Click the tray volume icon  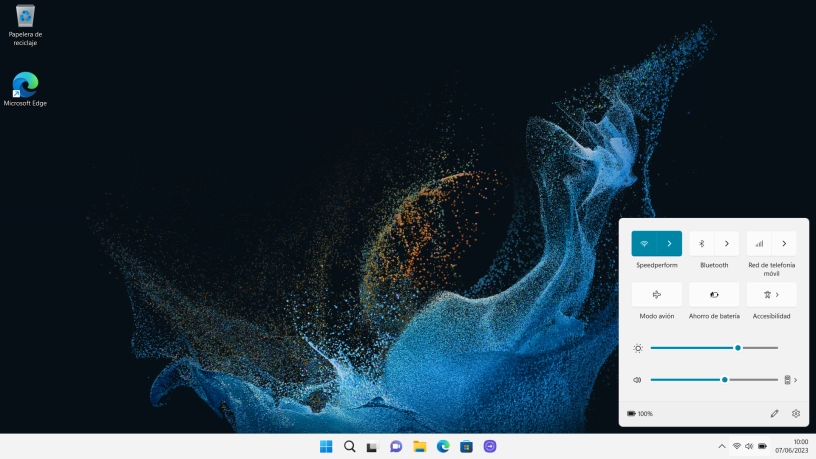coord(749,447)
